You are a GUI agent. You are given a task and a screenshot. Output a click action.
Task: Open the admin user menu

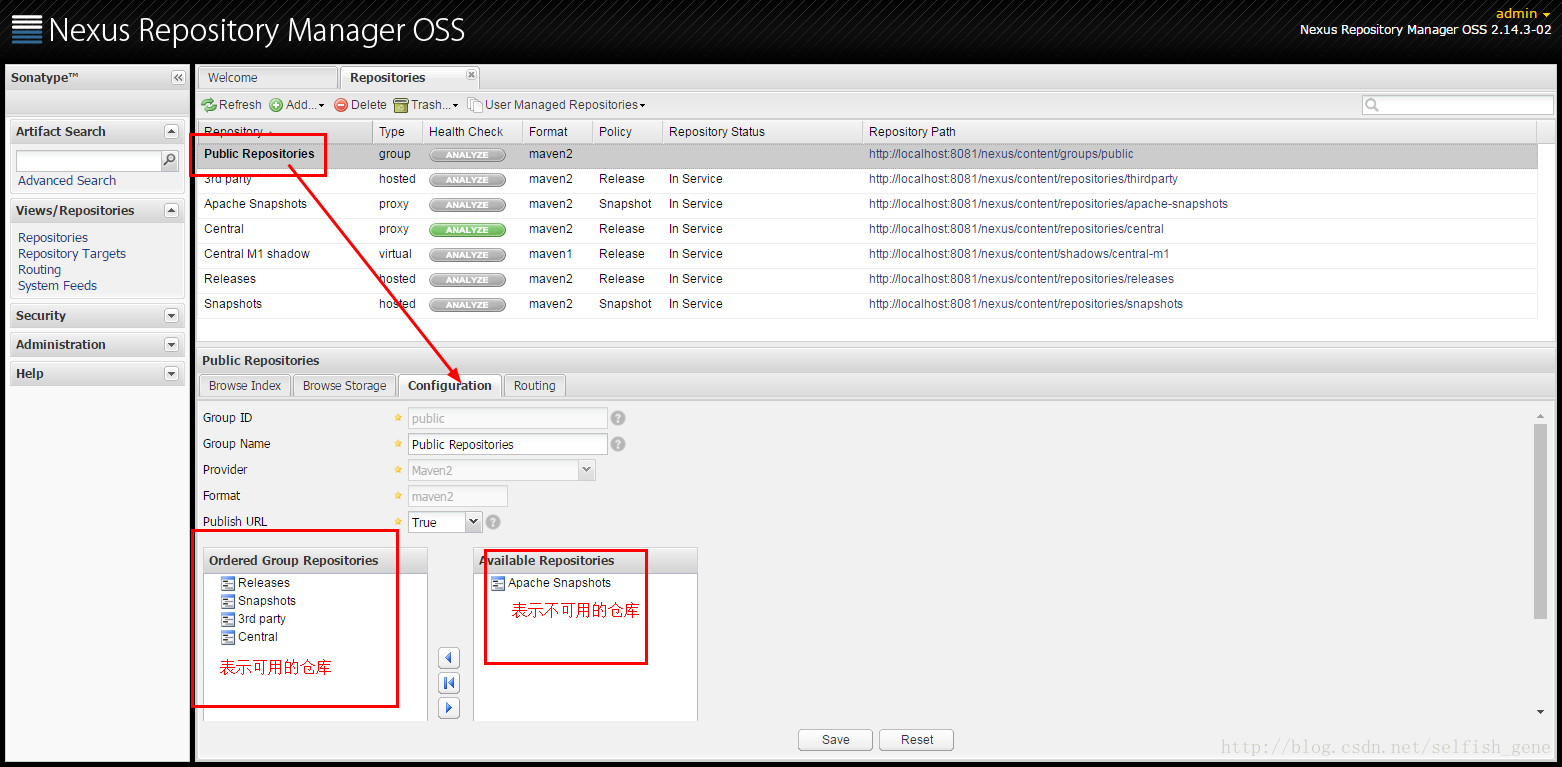pos(1523,13)
